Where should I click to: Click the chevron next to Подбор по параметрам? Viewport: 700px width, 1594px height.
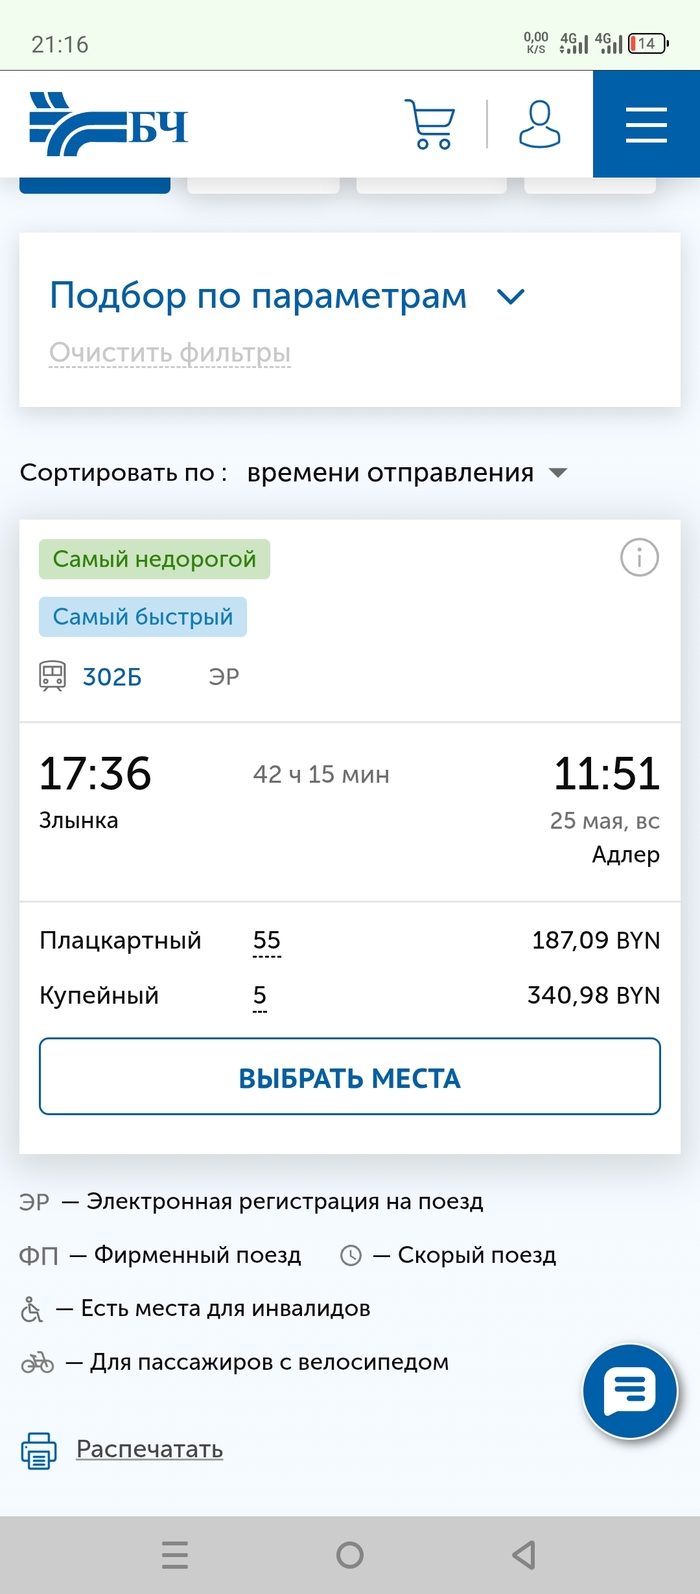click(x=511, y=297)
